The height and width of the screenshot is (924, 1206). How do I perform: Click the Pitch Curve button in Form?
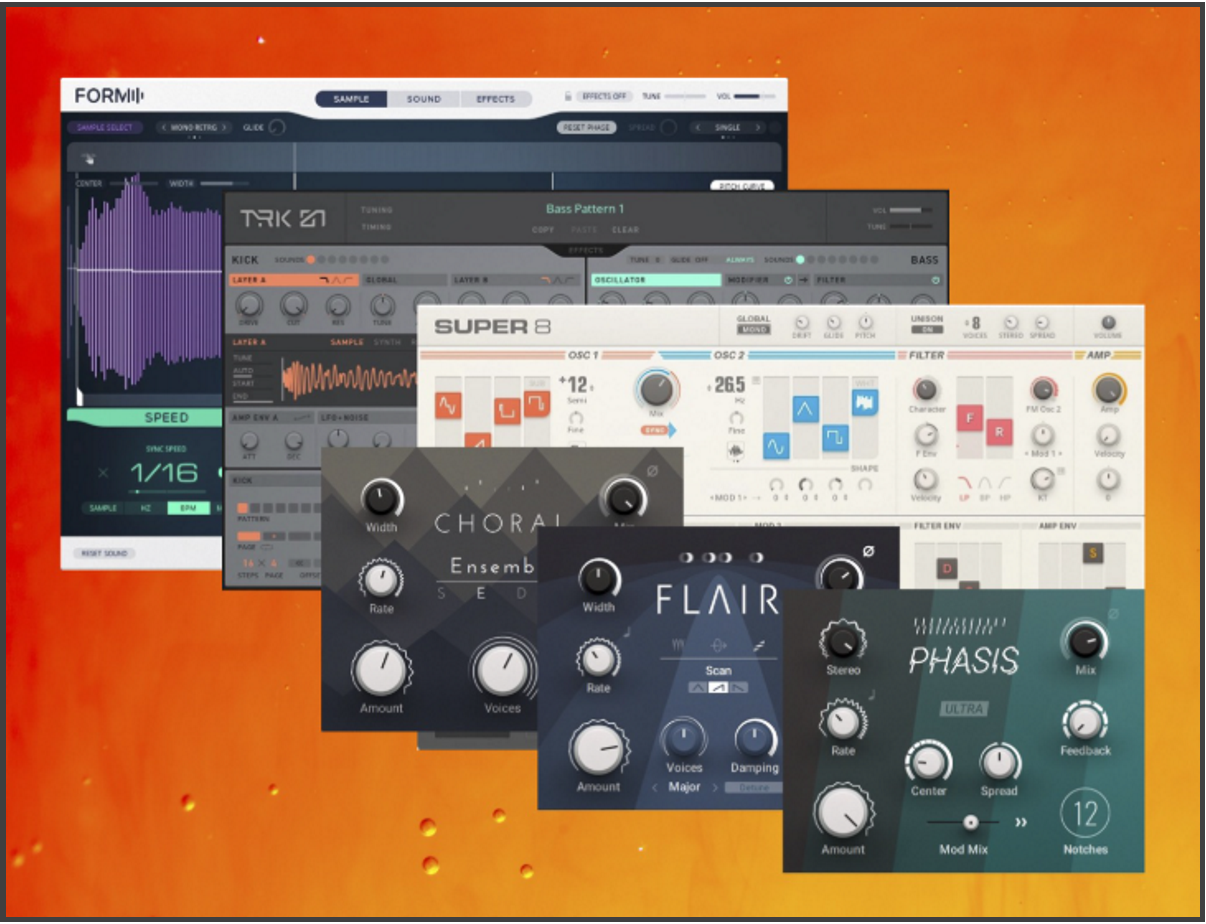pyautogui.click(x=743, y=185)
